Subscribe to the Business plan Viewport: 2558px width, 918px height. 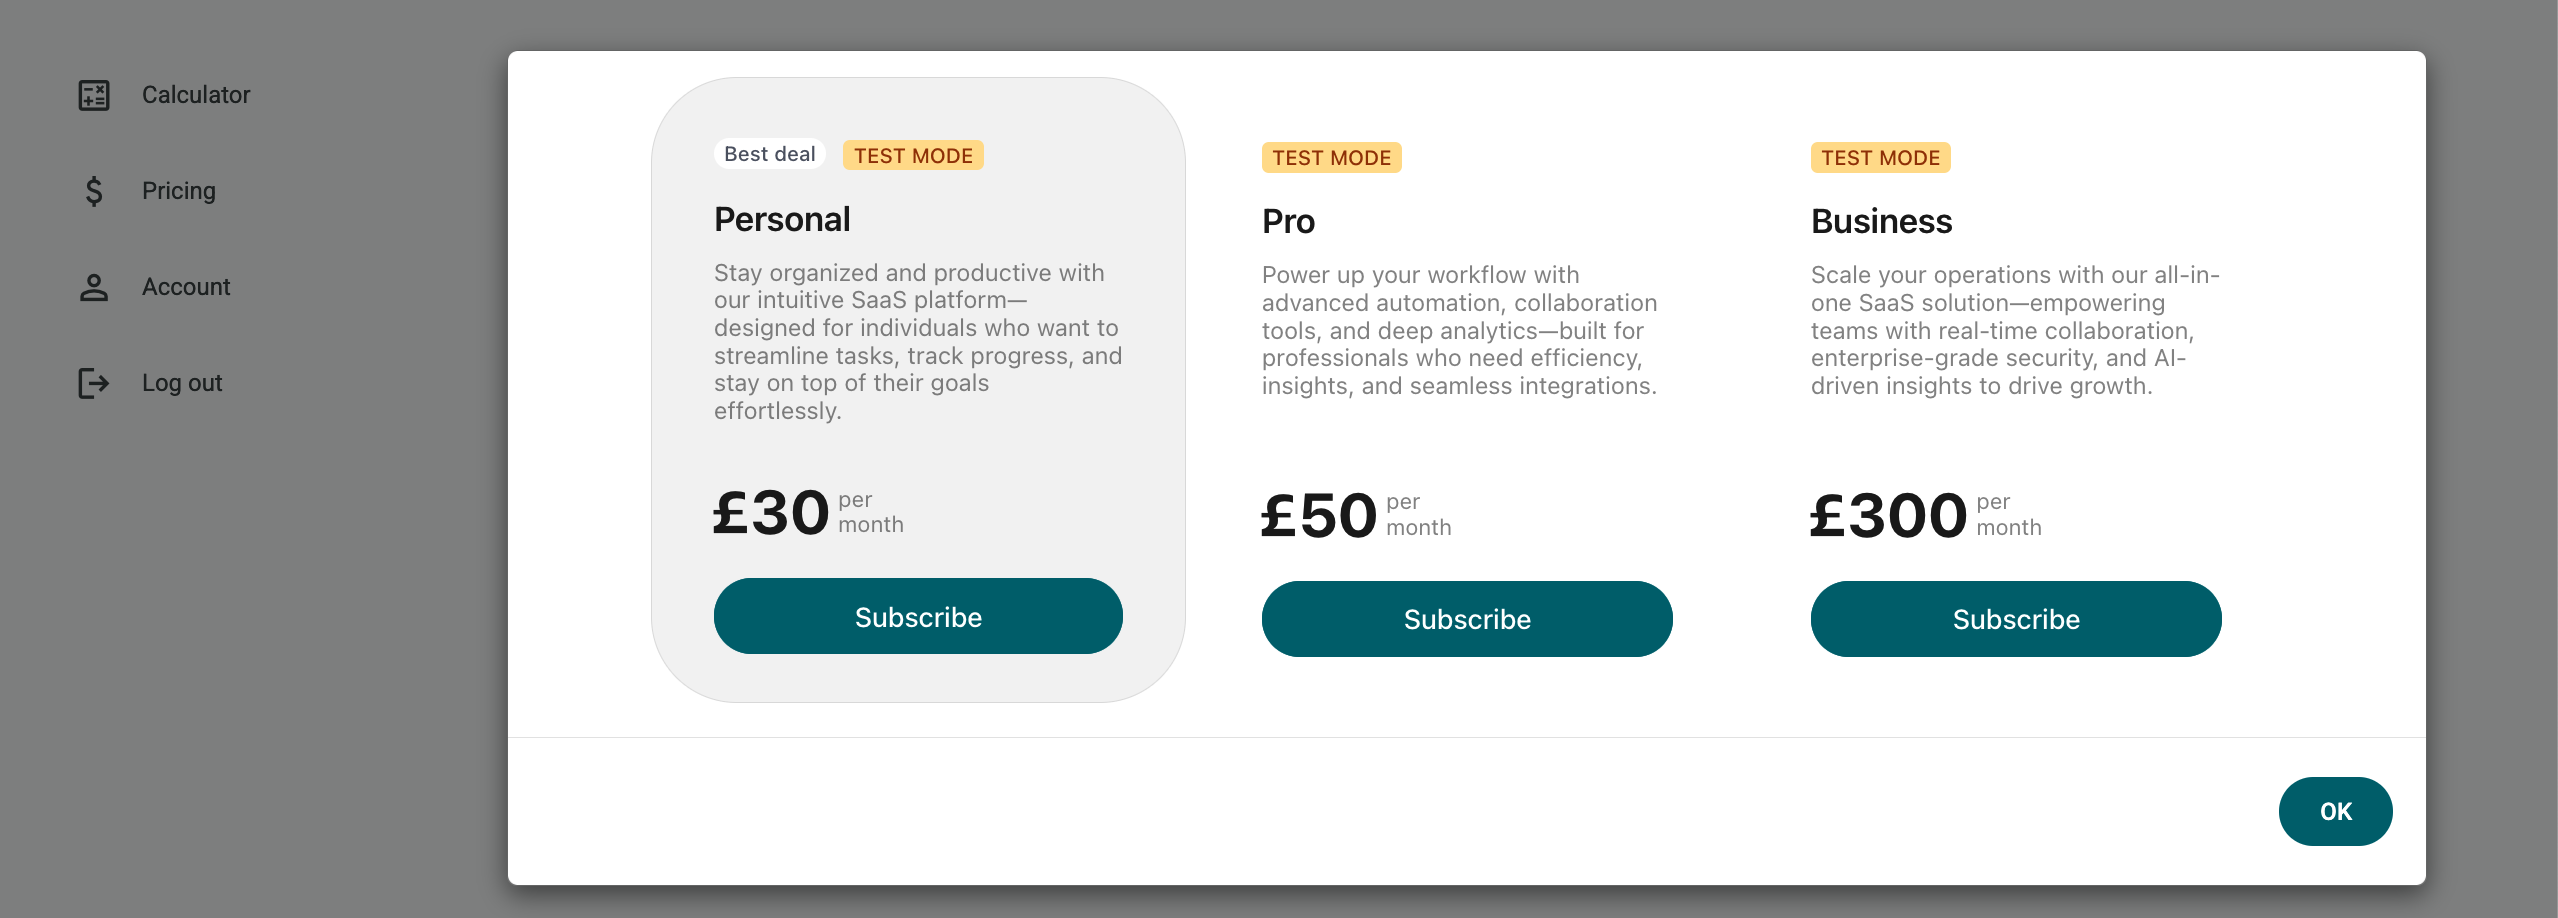[2015, 618]
